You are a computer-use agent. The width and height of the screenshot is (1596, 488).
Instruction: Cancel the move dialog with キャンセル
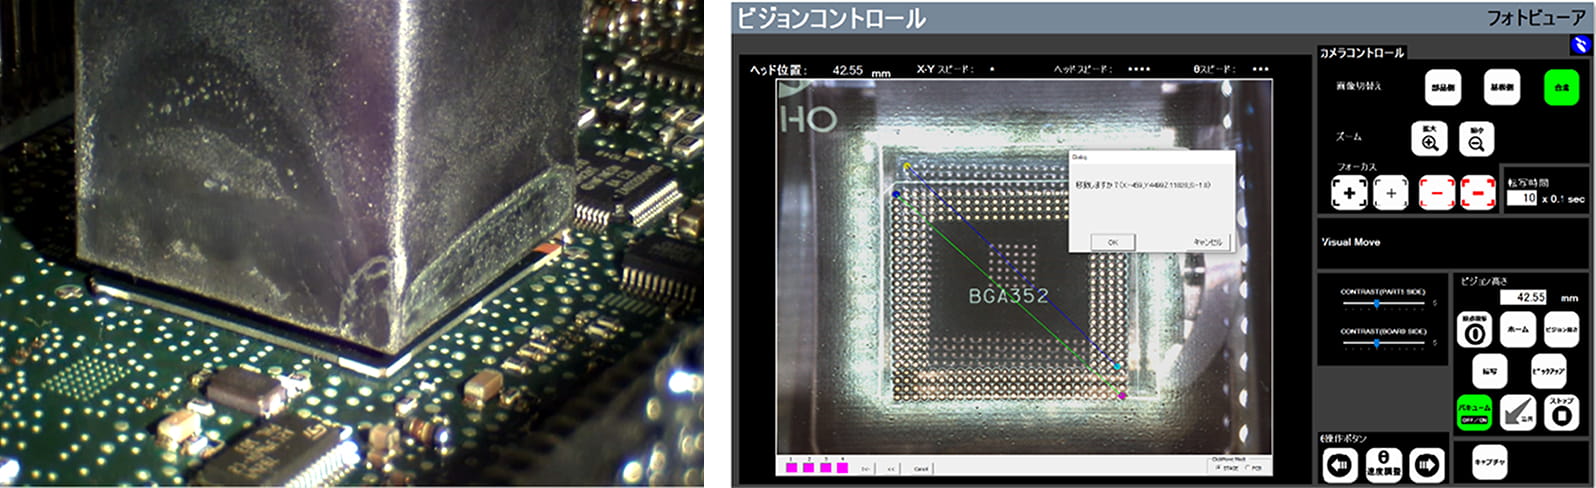(1207, 242)
